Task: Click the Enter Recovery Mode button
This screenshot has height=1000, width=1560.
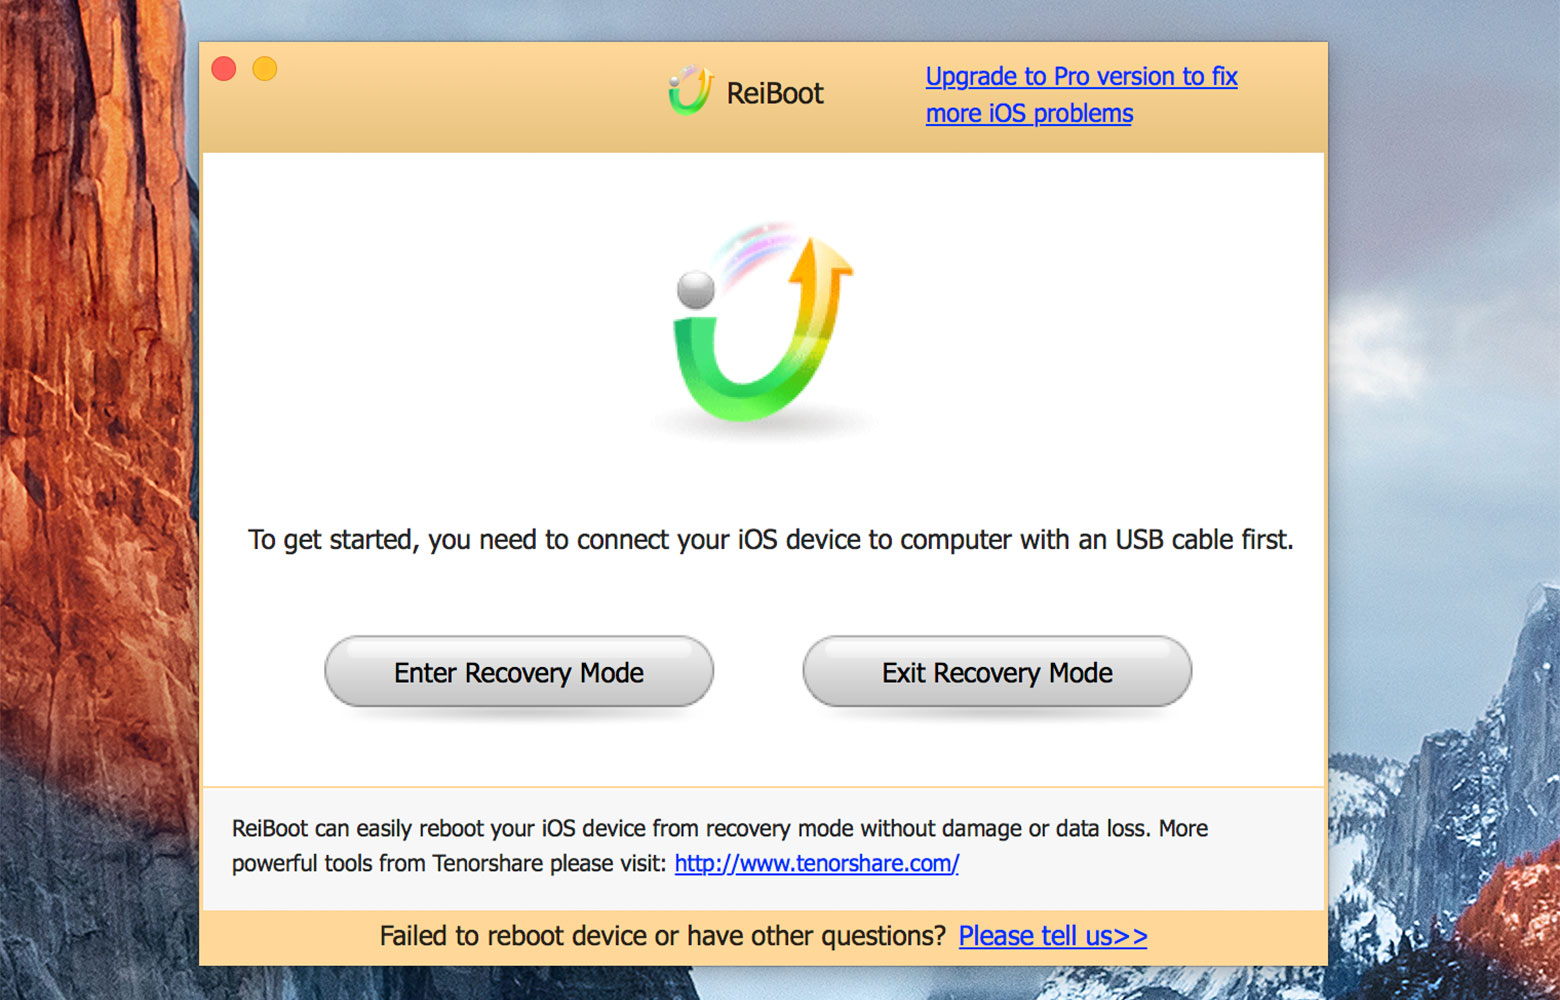Action: pos(519,672)
